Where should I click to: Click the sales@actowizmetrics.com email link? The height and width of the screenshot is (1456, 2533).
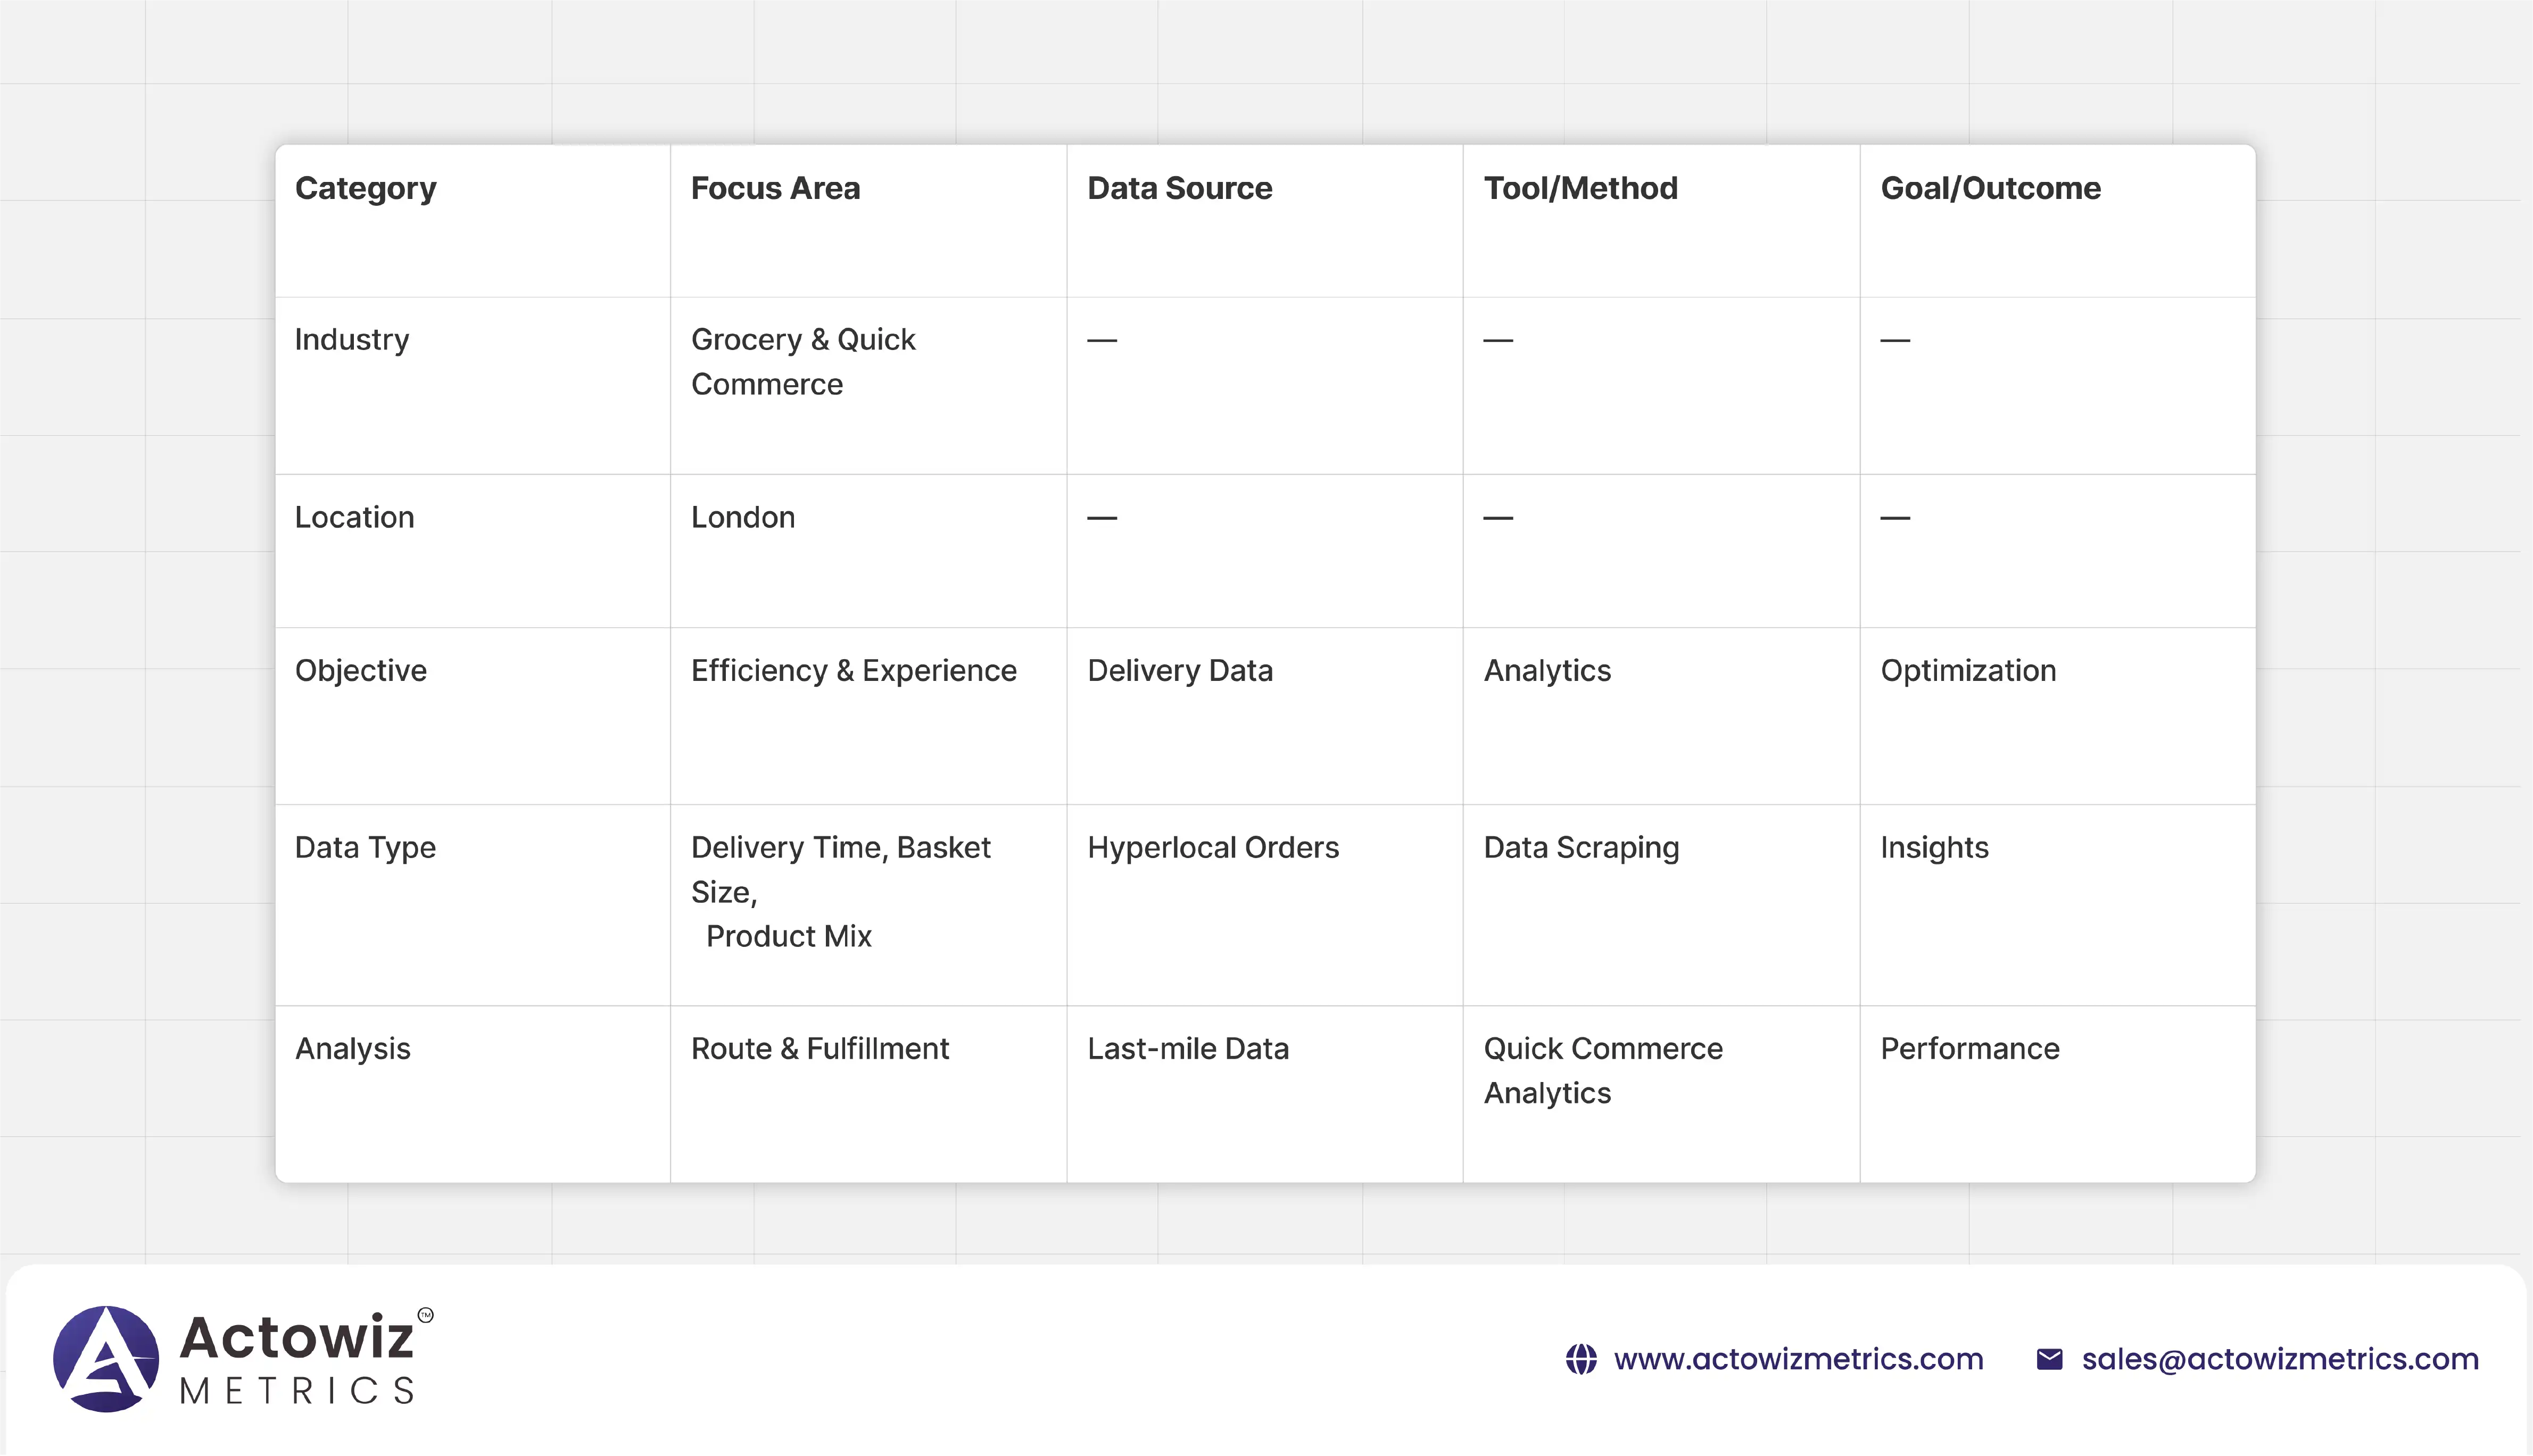coord(2280,1359)
